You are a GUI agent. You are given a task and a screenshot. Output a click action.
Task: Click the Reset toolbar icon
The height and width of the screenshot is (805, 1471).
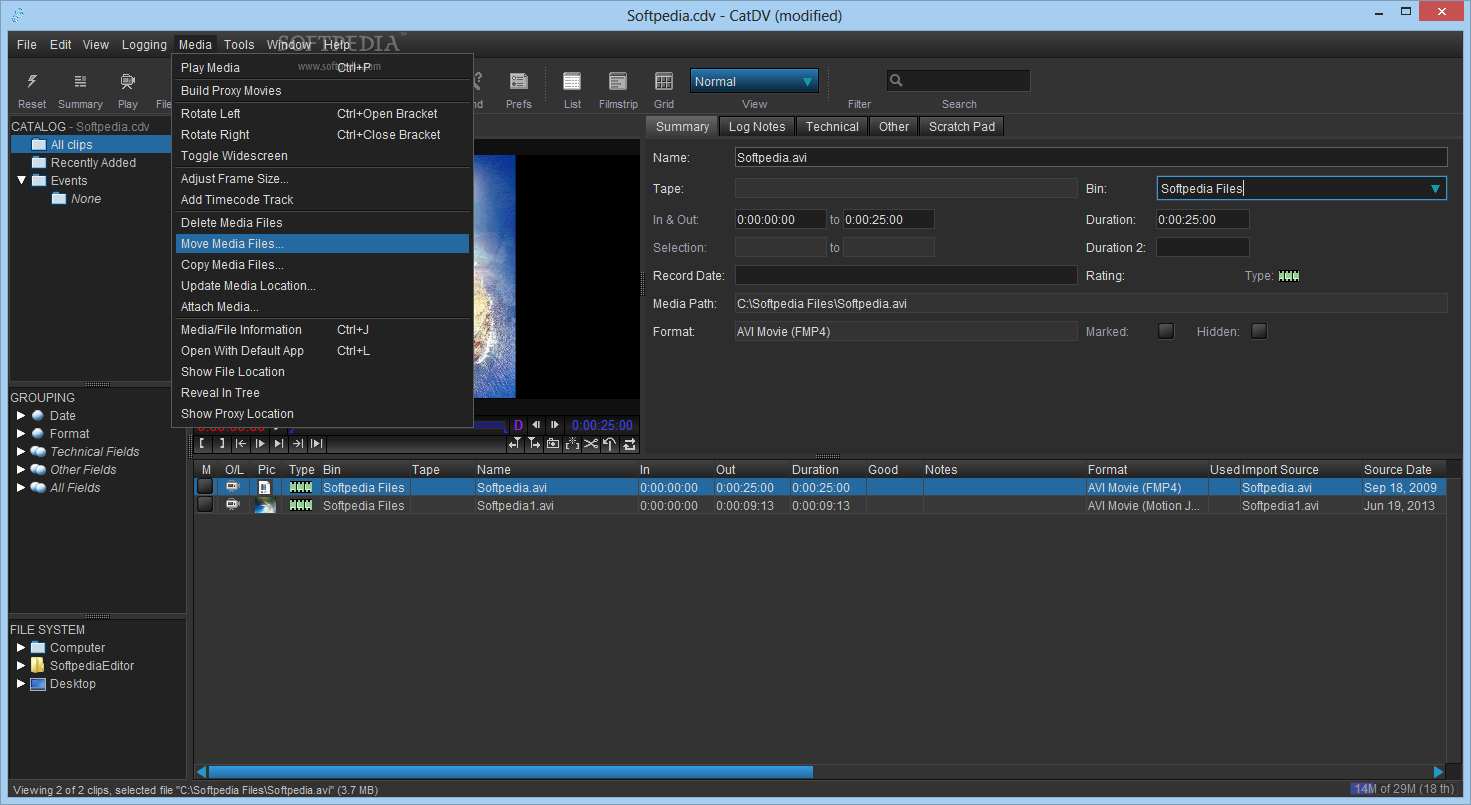tap(32, 82)
